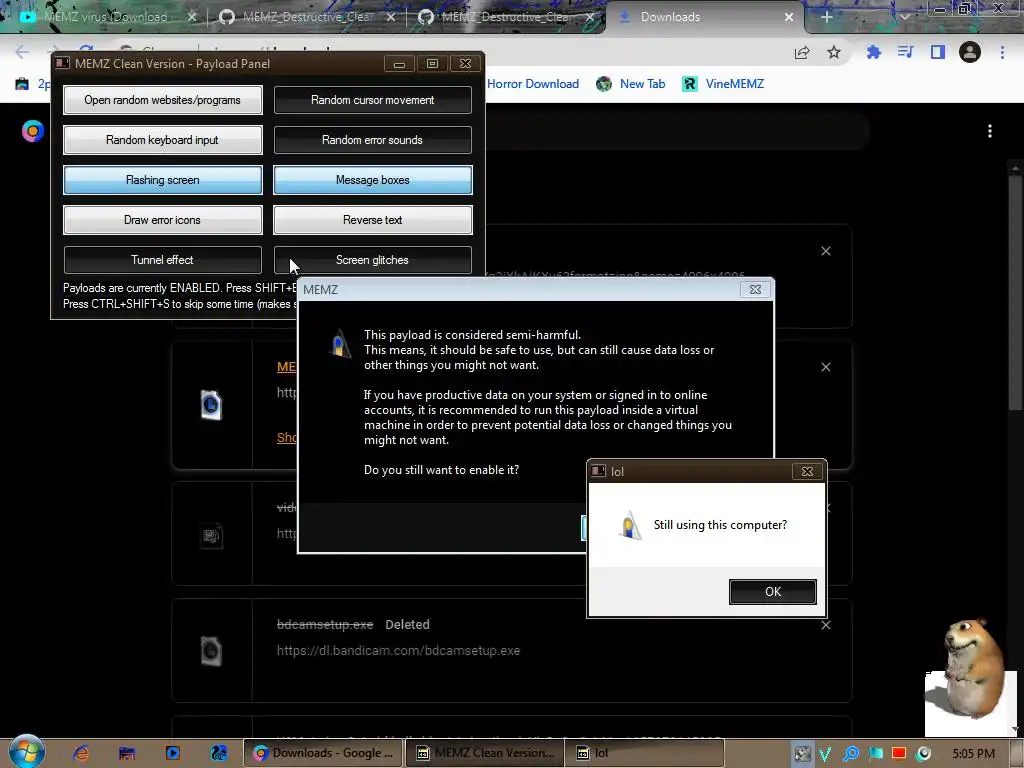Open New Tab bookmark
The width and height of the screenshot is (1024, 768).
[x=631, y=84]
